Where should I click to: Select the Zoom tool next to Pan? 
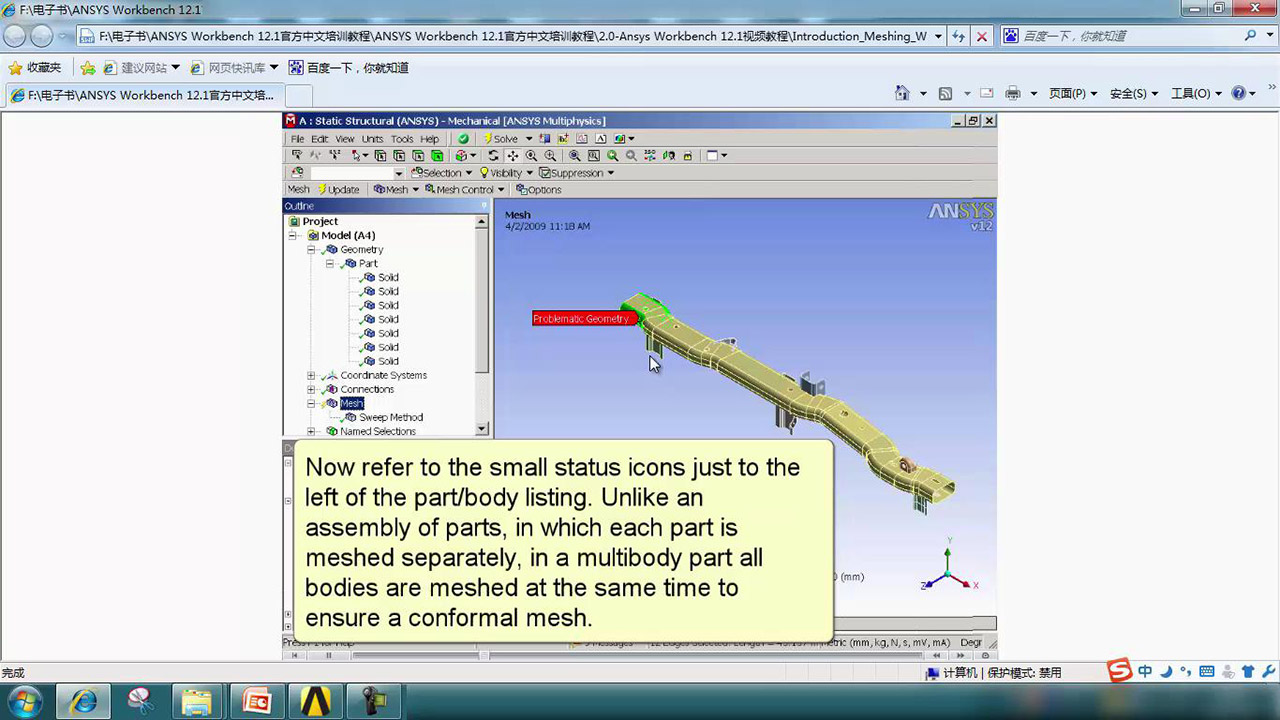[531, 156]
